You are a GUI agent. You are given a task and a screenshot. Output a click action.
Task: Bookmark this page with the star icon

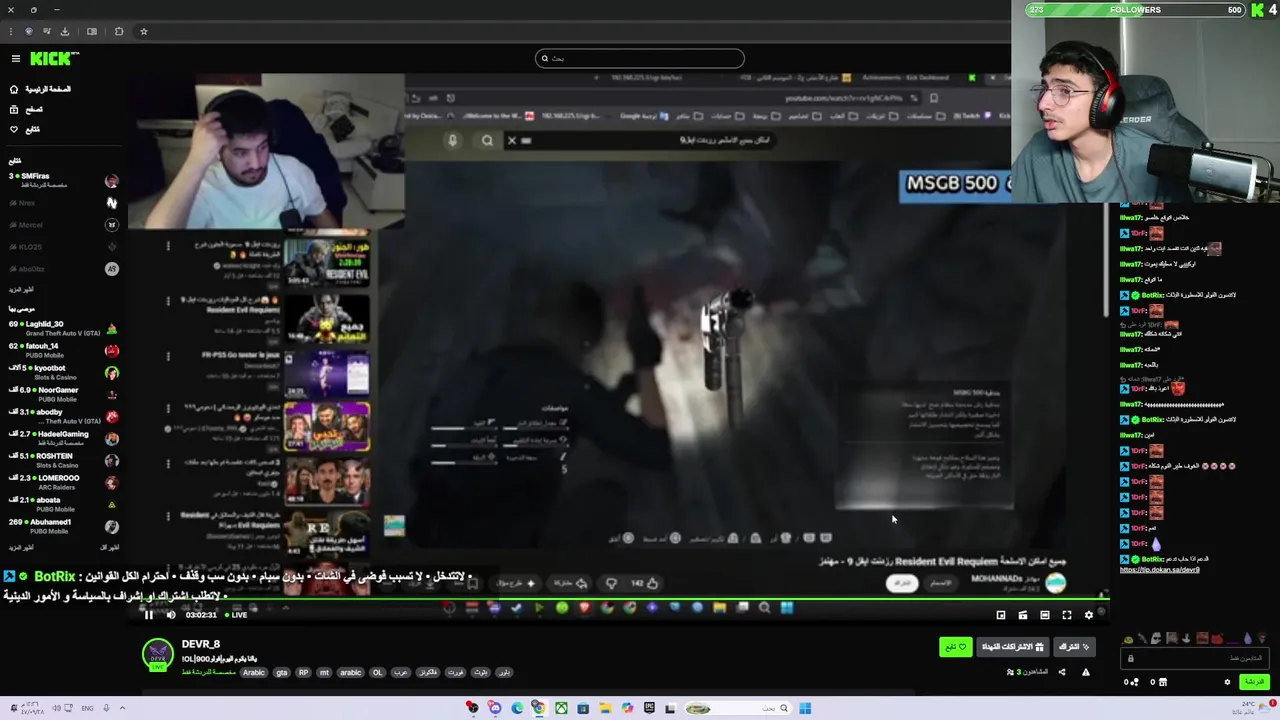pyautogui.click(x=143, y=31)
